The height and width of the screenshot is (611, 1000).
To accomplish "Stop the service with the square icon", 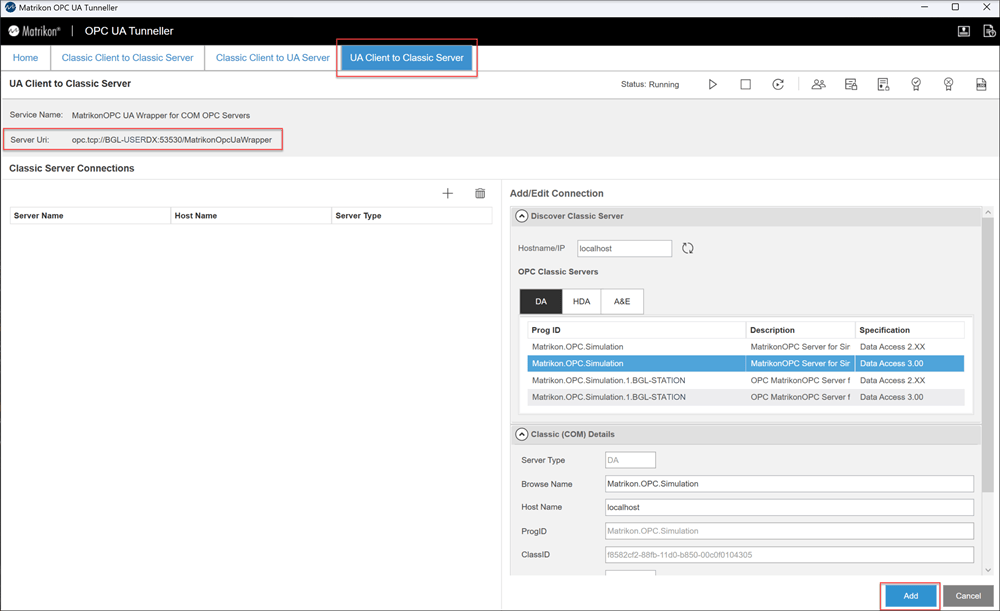I will [x=745, y=84].
